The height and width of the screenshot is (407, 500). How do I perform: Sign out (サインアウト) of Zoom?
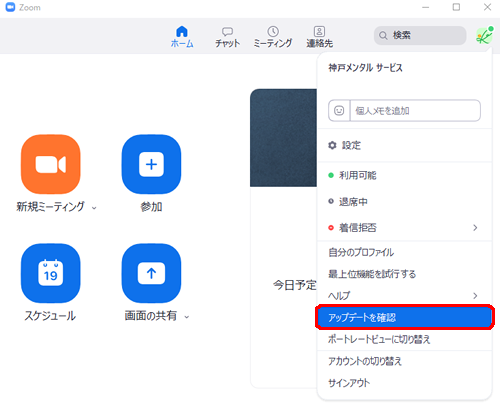404,383
